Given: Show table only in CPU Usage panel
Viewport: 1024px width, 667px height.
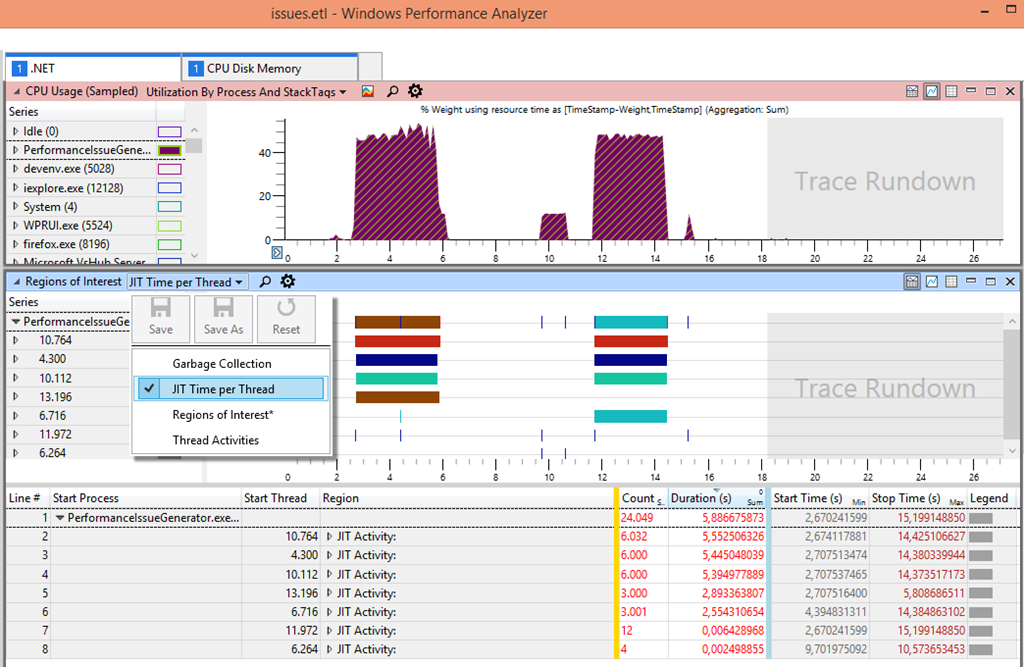Looking at the screenshot, I should coord(952,91).
